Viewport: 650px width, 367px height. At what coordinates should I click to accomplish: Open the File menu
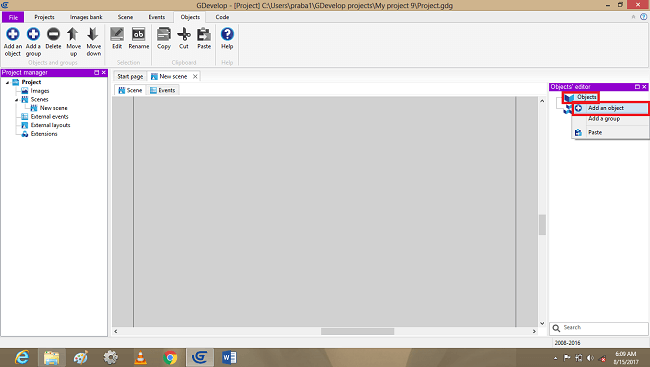pos(13,17)
